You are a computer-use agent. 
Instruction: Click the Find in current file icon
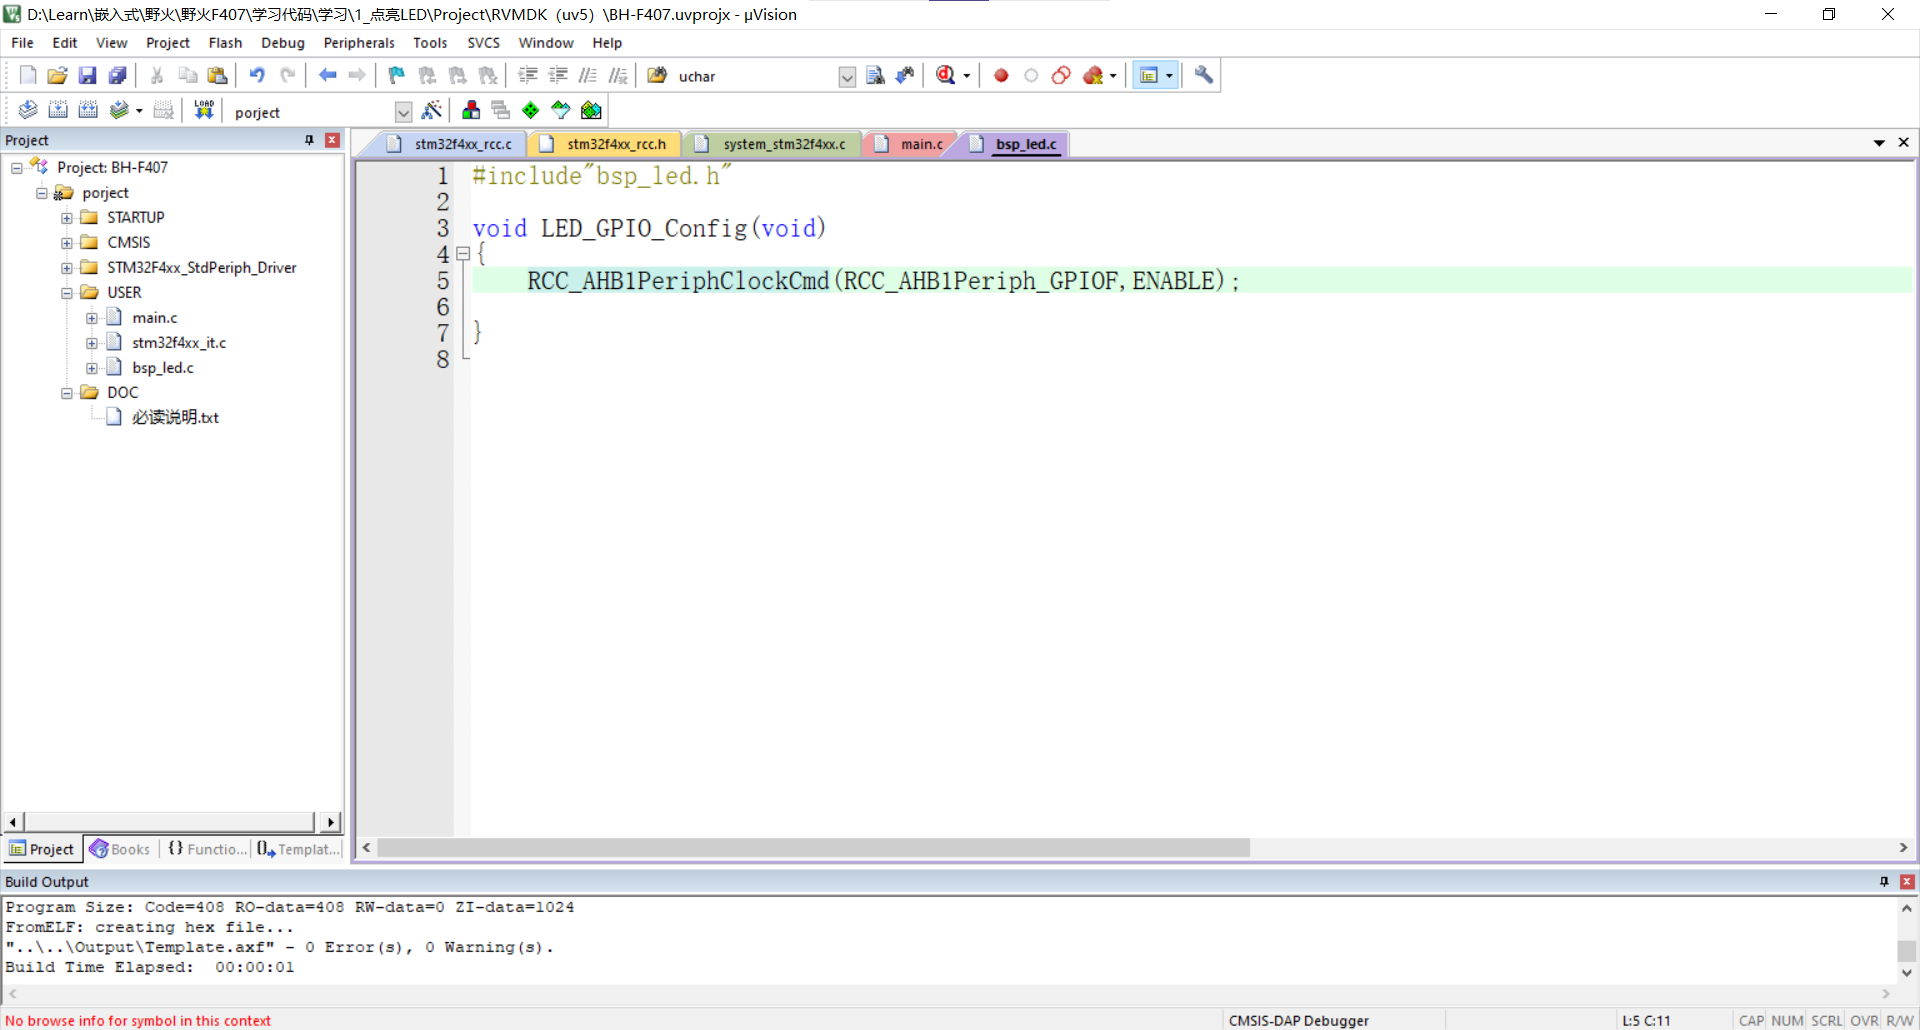click(875, 75)
